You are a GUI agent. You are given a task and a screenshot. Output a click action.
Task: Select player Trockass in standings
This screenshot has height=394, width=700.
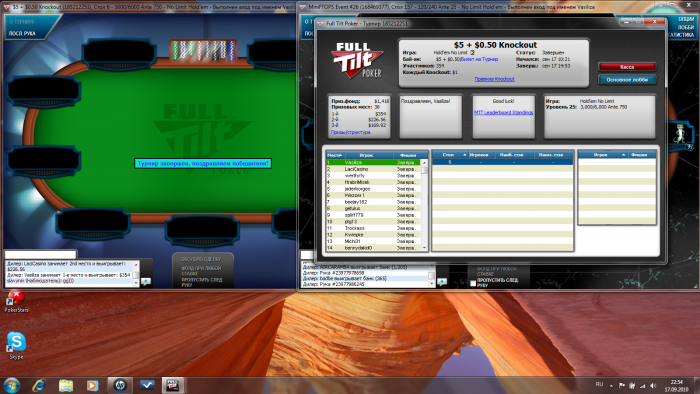tap(373, 228)
